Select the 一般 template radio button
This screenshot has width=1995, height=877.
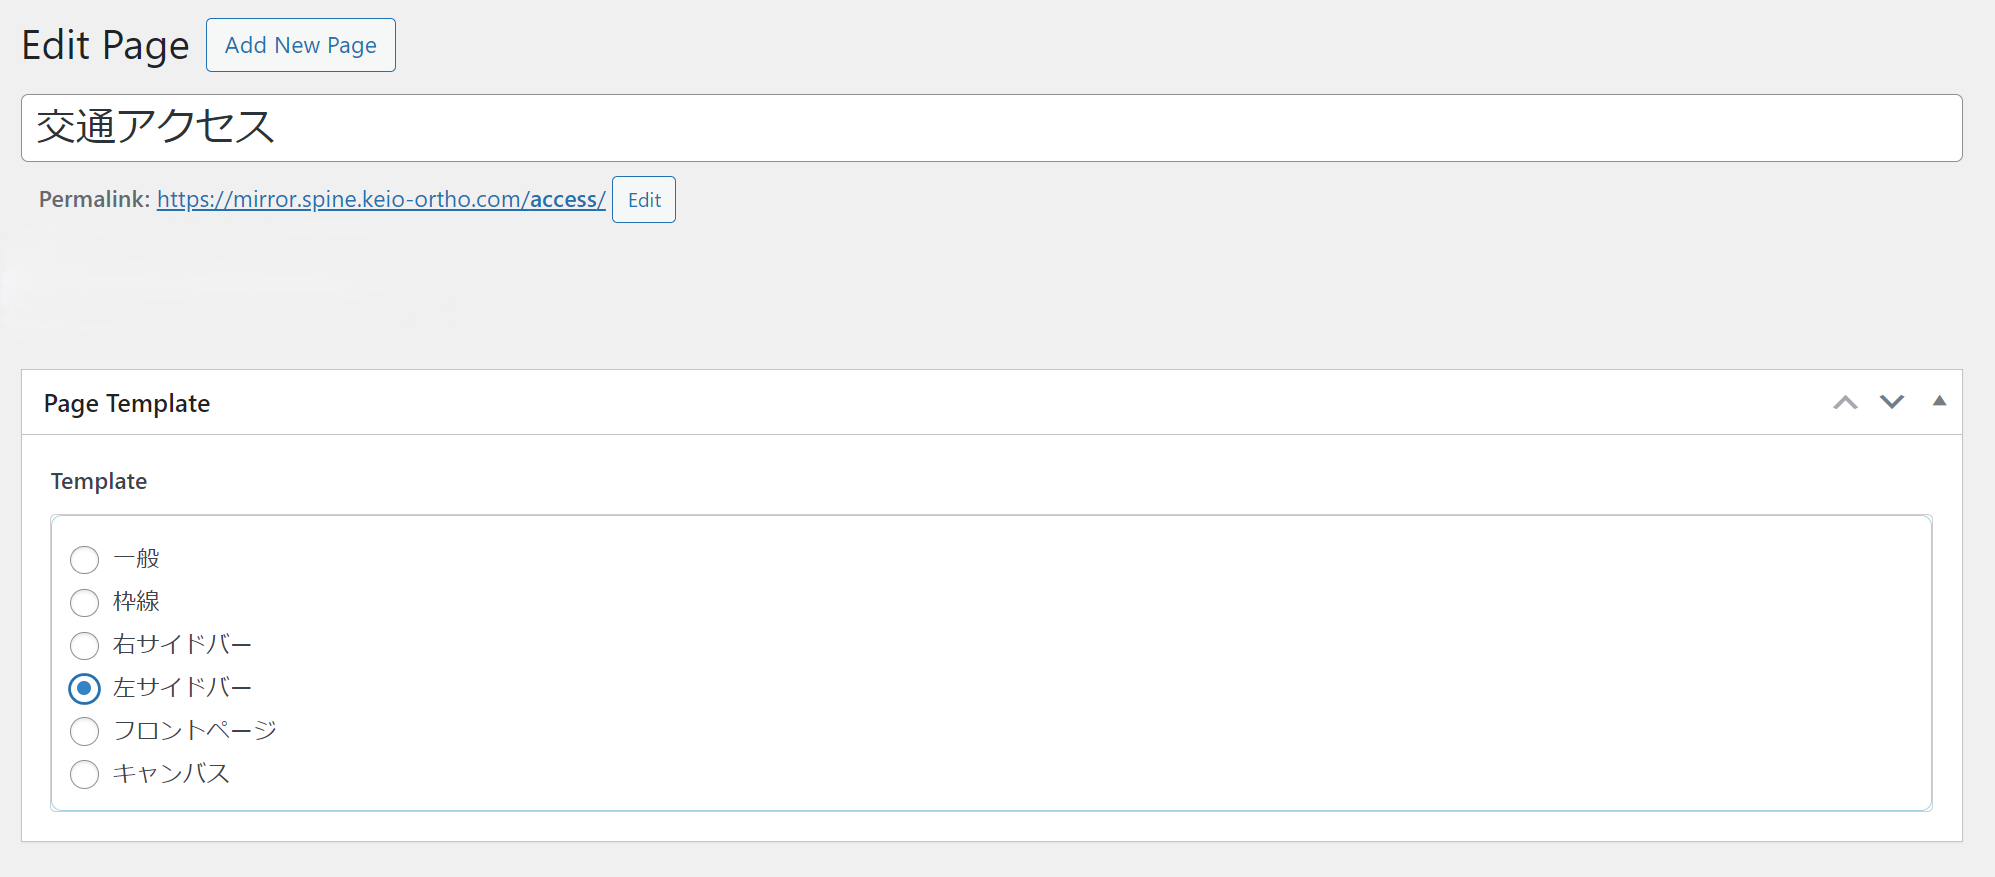pos(85,559)
